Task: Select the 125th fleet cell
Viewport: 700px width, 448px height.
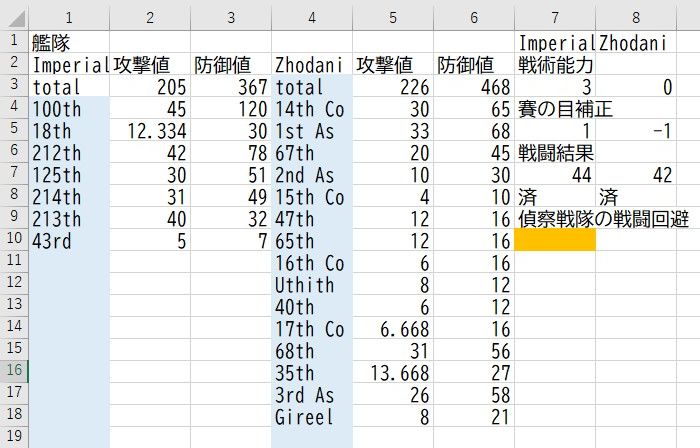Action: (69, 174)
